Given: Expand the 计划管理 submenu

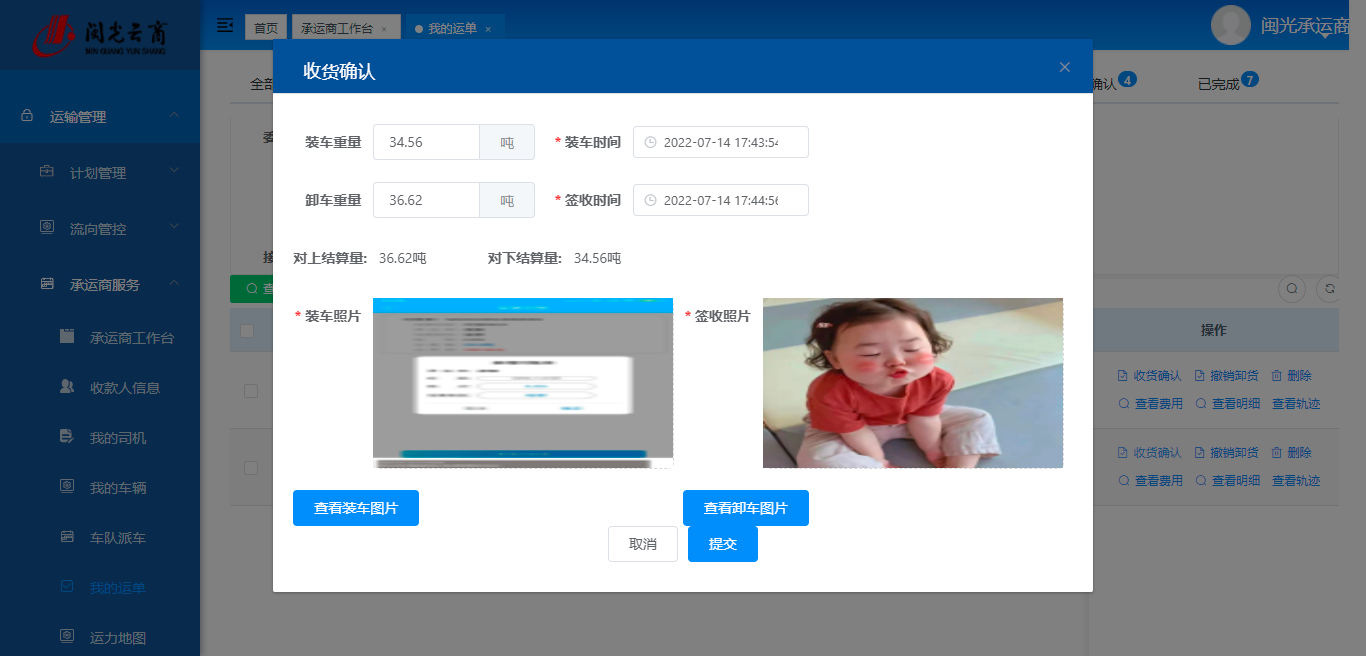Looking at the screenshot, I should point(100,173).
